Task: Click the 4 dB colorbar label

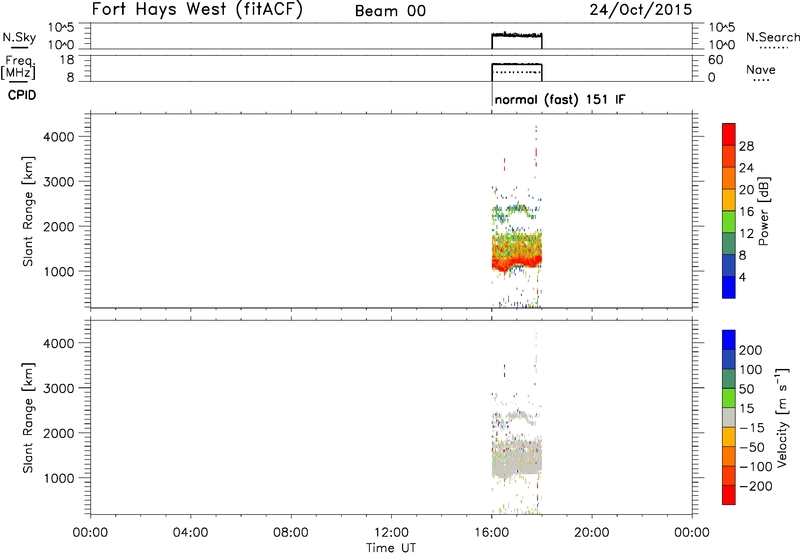Action: click(742, 277)
